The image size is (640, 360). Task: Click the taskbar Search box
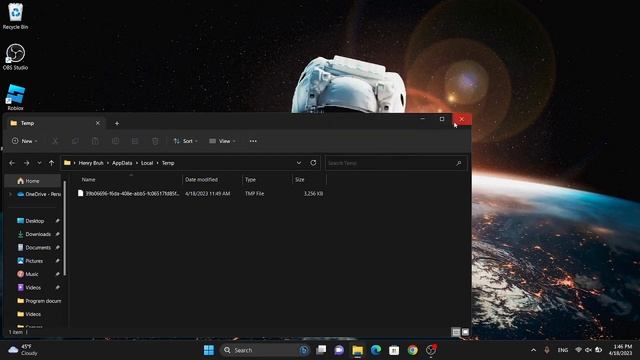click(265, 350)
